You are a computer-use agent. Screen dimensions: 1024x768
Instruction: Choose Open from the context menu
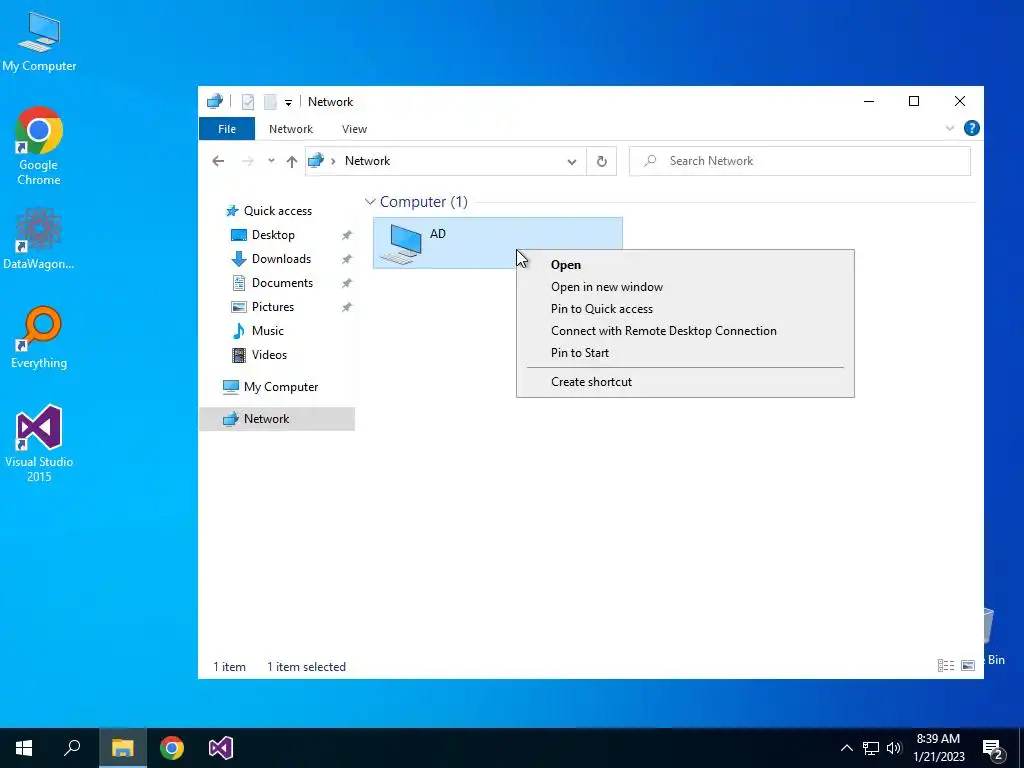685,265
